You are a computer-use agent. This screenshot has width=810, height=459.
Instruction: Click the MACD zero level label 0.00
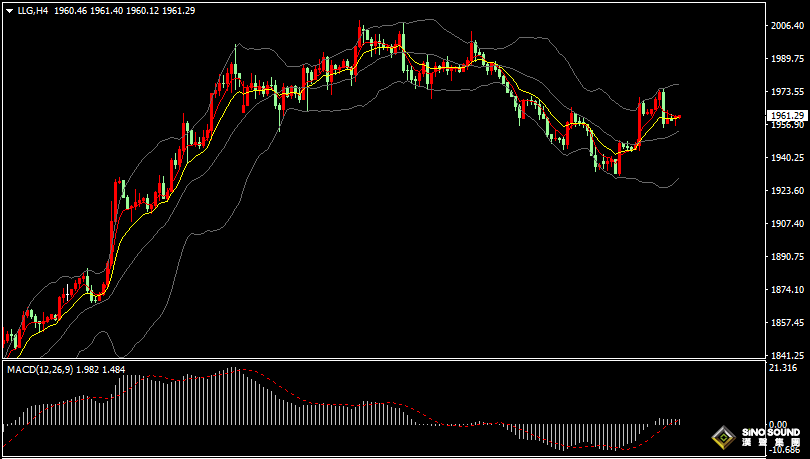point(778,424)
